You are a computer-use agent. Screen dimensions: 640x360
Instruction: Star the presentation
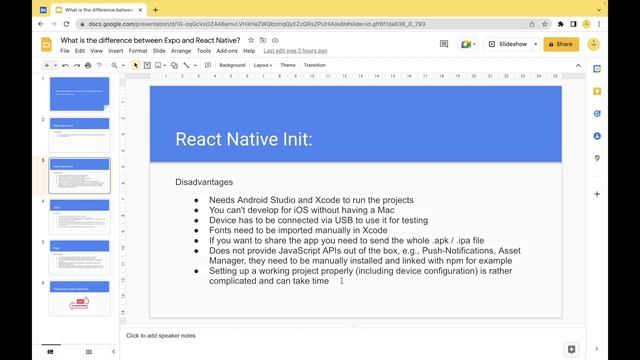[x=251, y=40]
